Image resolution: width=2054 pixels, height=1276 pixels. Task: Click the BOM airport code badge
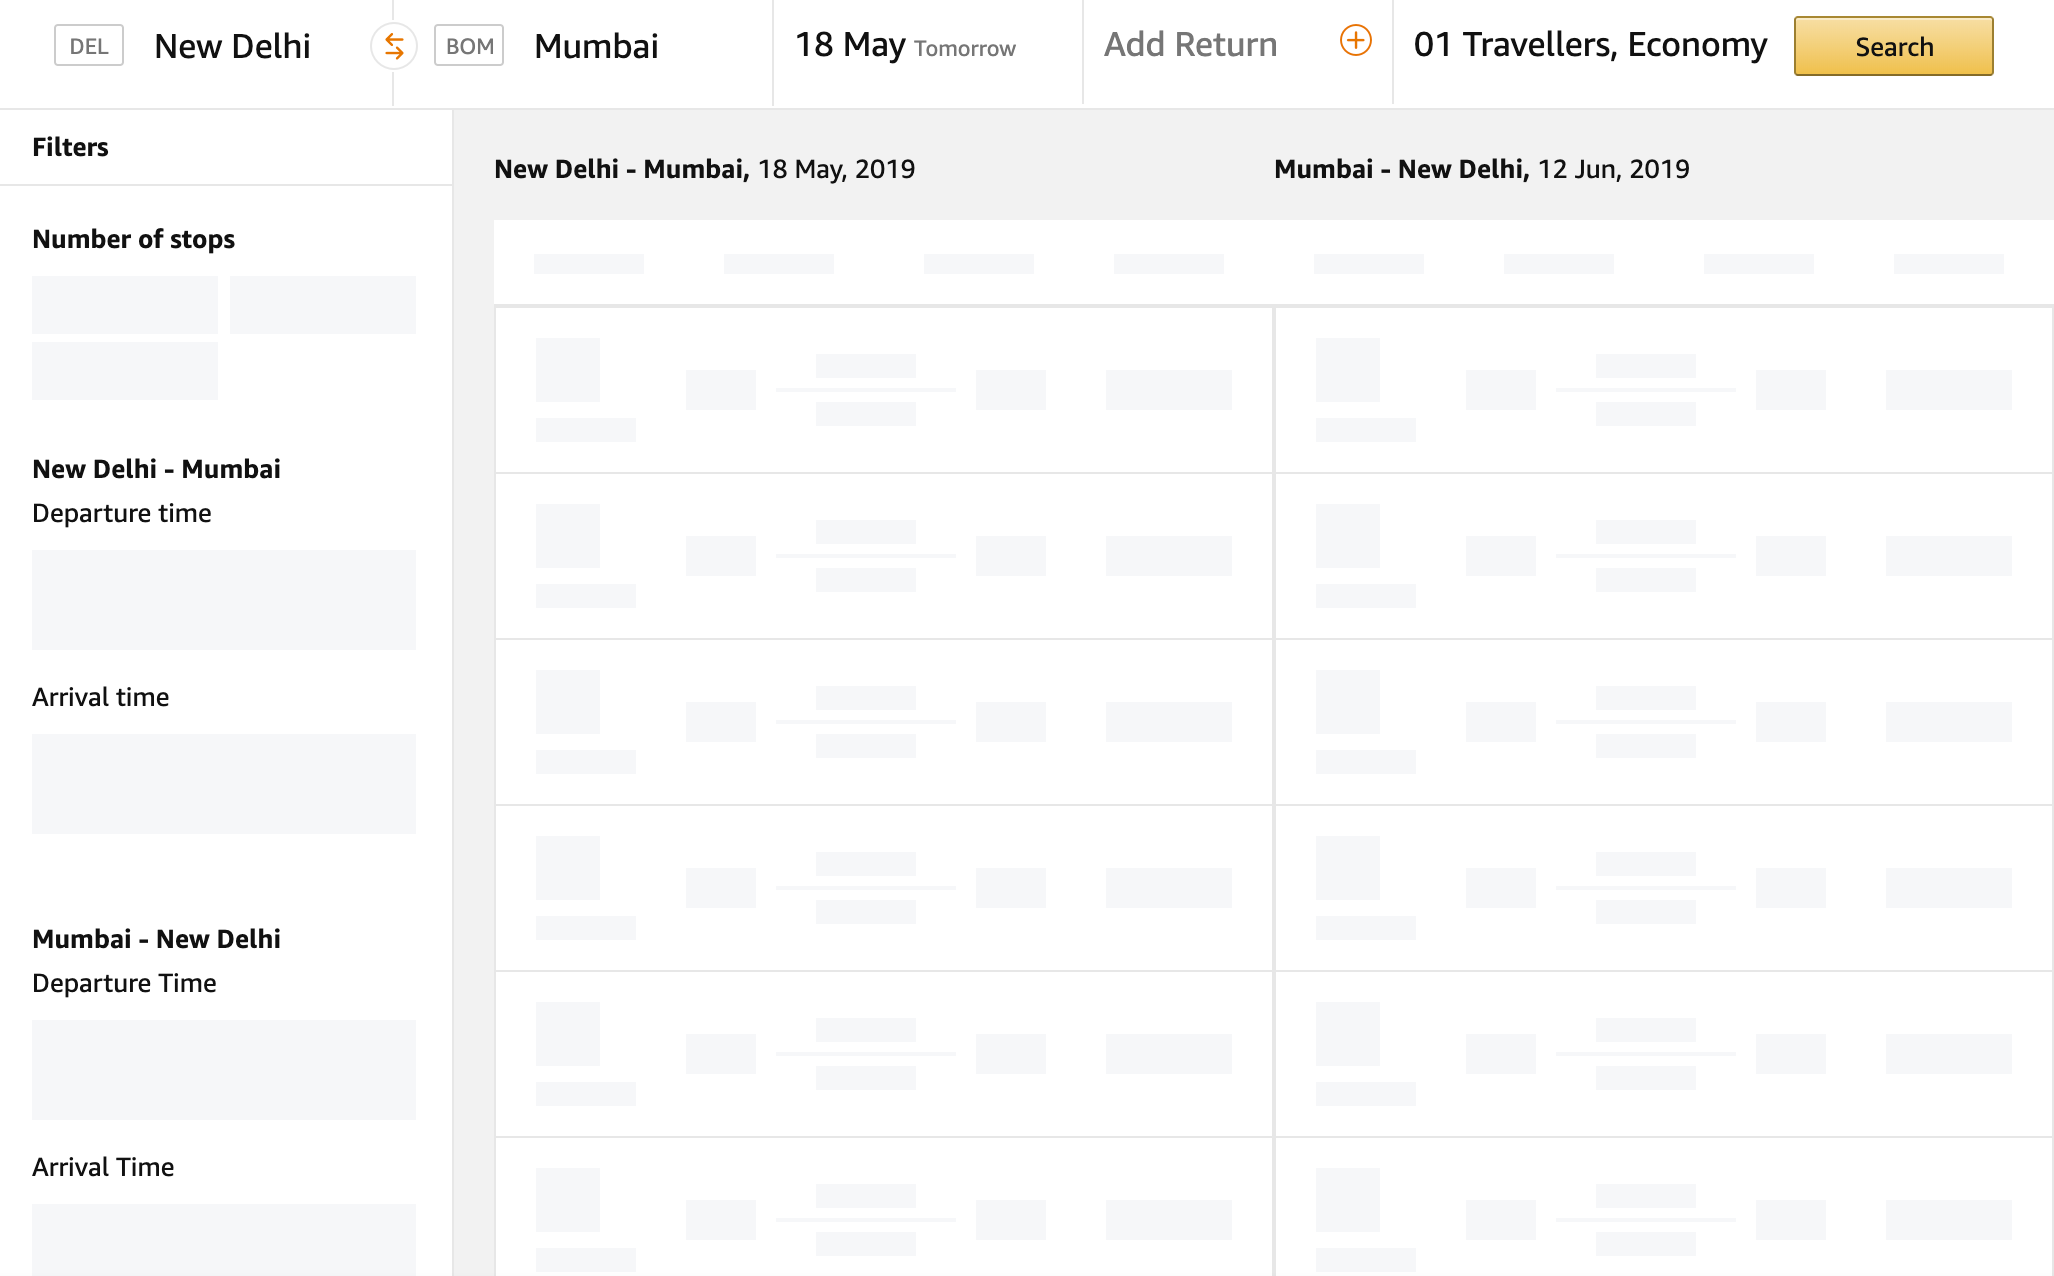469,46
